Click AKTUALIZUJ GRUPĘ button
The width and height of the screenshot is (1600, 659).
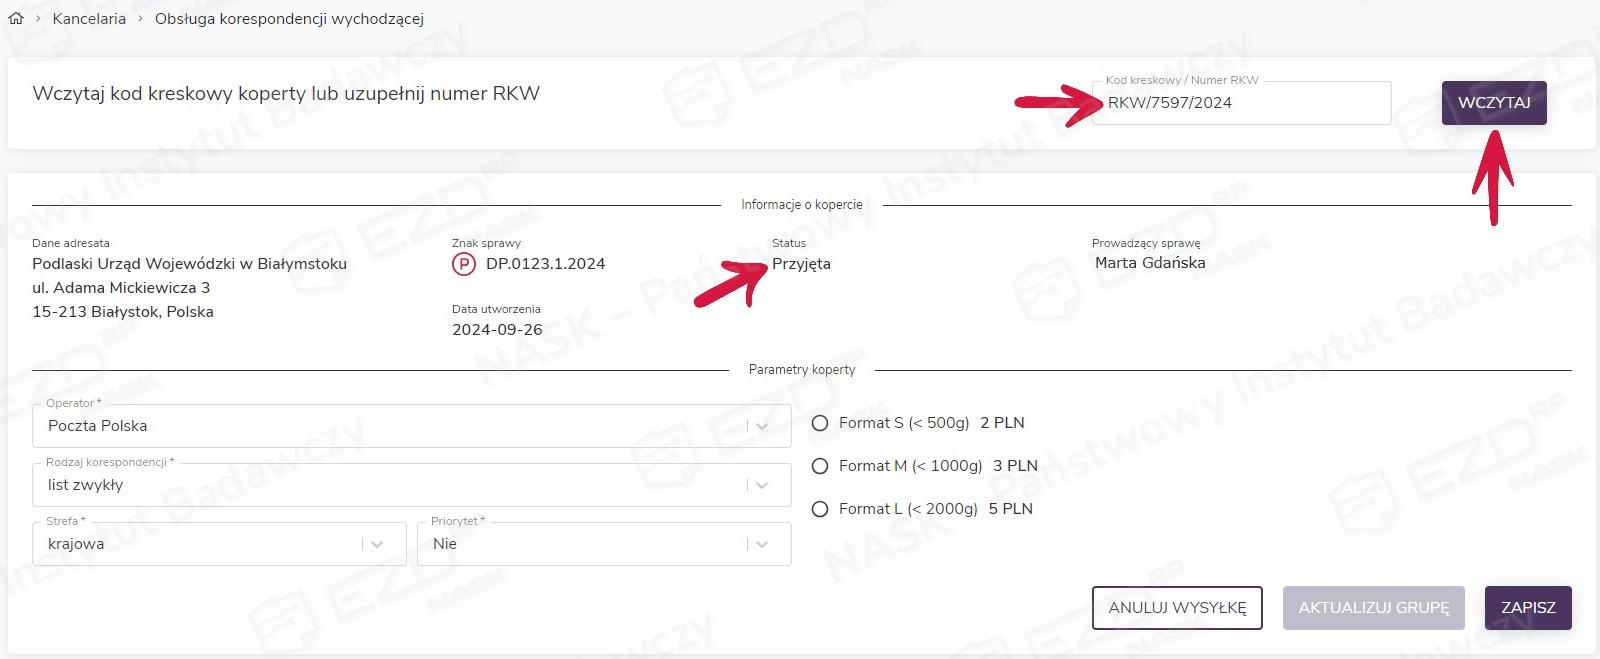tap(1373, 608)
